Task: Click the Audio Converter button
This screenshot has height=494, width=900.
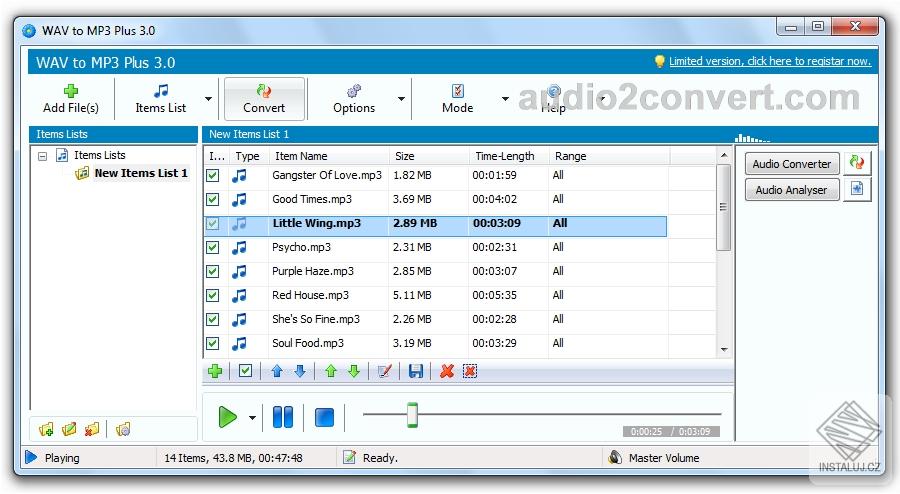Action: [x=792, y=164]
